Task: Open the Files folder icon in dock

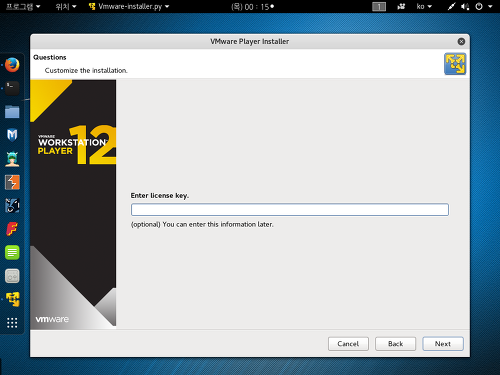Action: (12, 112)
